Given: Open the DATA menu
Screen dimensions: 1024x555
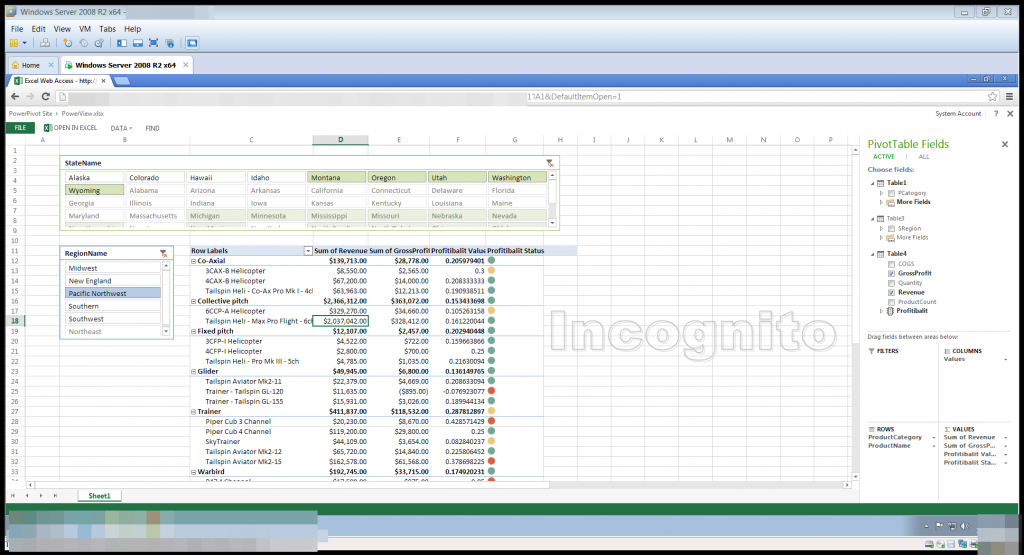Looking at the screenshot, I should [x=121, y=129].
